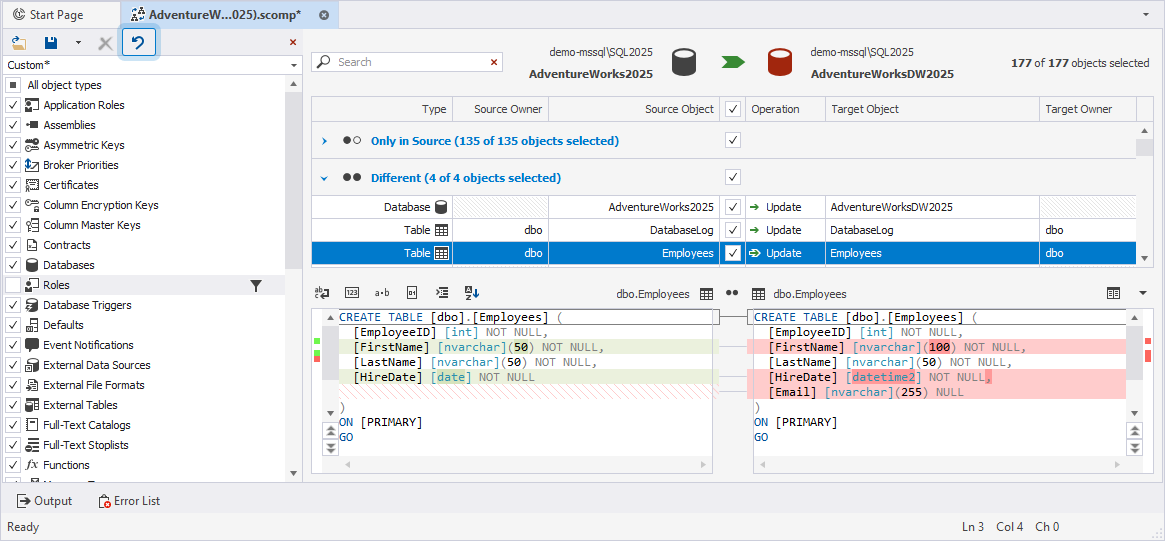Click the save filter floppy disk icon
This screenshot has width=1165, height=541.
pyautogui.click(x=51, y=43)
